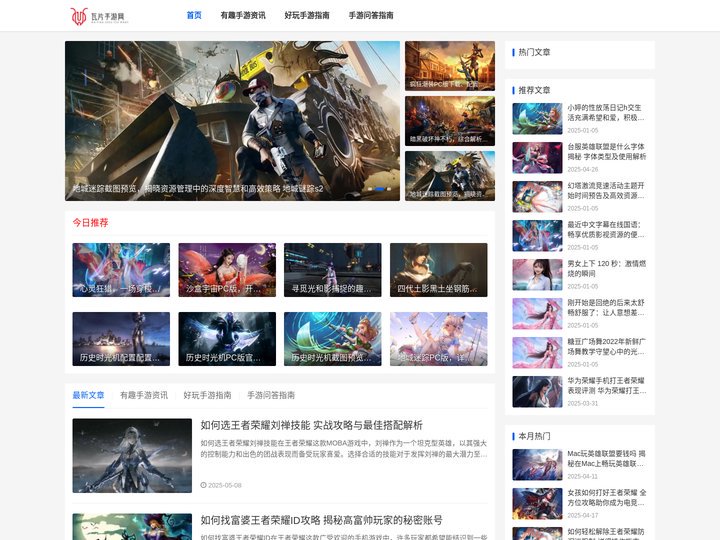
Task: Open the 地城迷踪PC版 anime girl card
Action: tap(439, 339)
